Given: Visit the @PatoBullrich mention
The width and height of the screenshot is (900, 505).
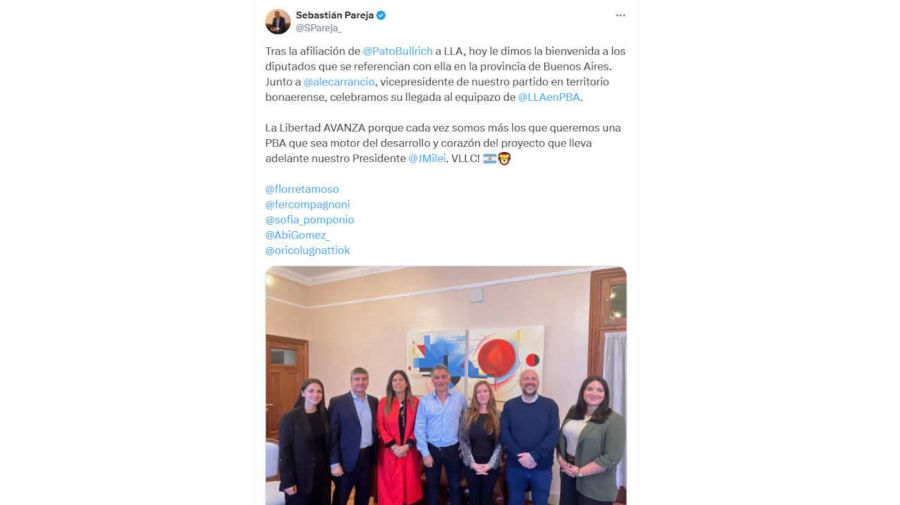Looking at the screenshot, I should pos(398,51).
